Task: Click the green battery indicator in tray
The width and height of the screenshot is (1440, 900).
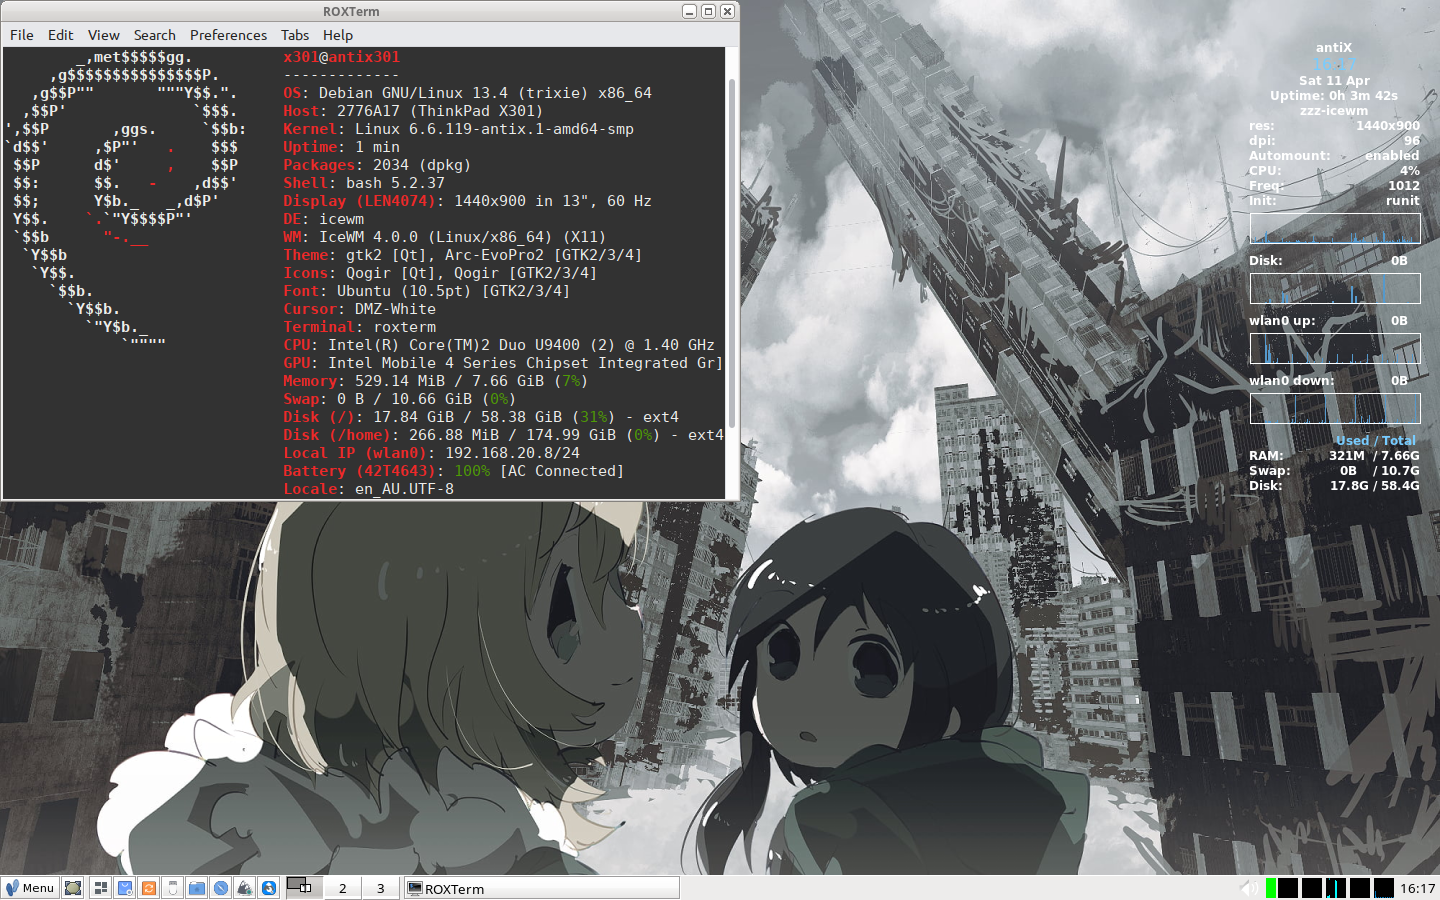Action: coord(1271,888)
